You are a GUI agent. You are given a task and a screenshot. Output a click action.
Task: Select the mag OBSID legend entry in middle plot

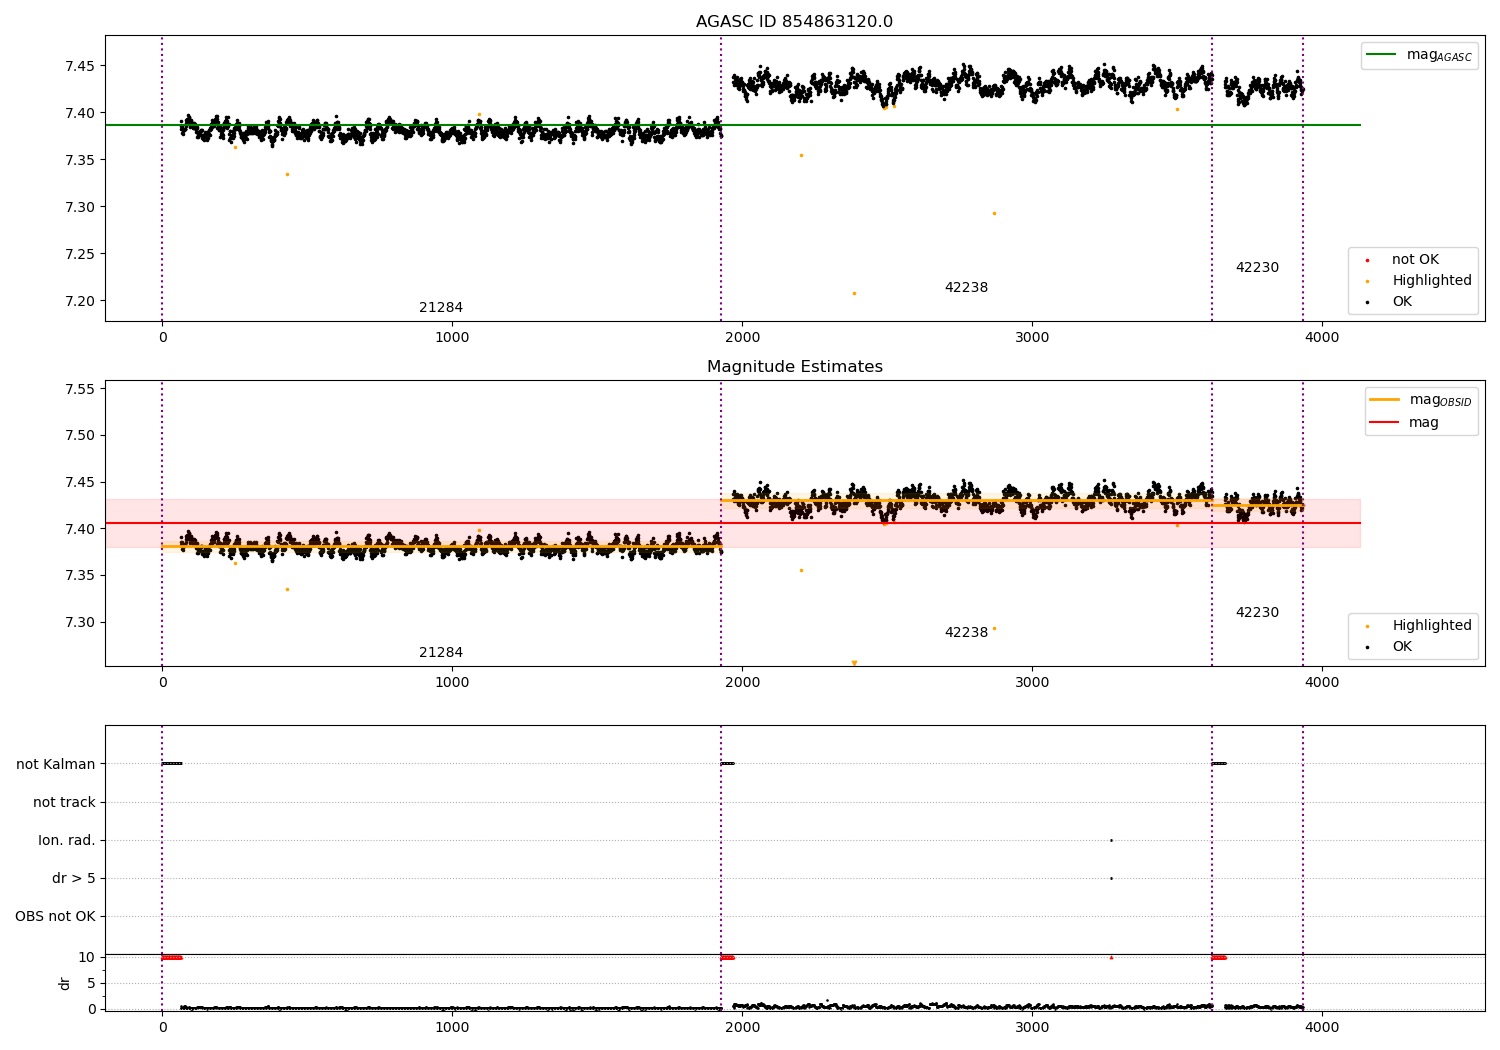click(1420, 400)
